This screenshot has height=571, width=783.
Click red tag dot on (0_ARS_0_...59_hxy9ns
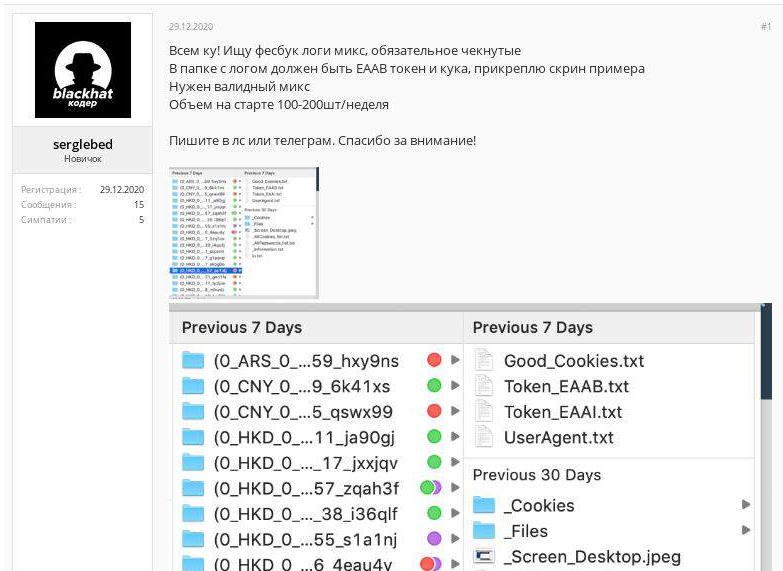tap(434, 360)
